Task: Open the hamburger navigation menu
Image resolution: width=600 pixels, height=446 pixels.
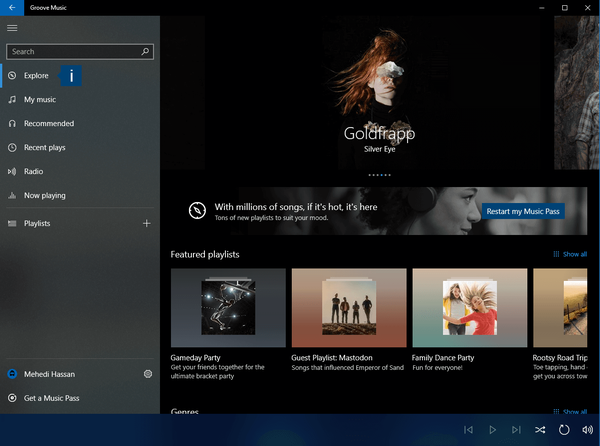Action: (12, 28)
